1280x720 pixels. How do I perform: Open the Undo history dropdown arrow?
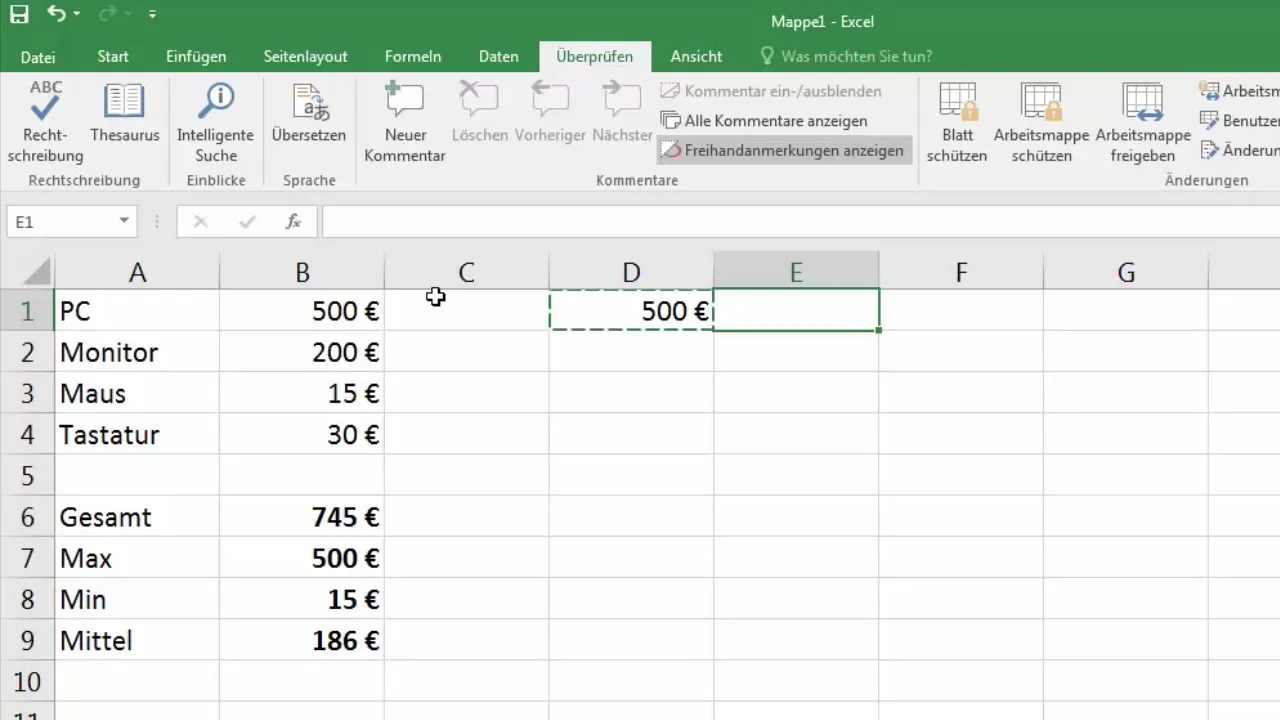[76, 15]
